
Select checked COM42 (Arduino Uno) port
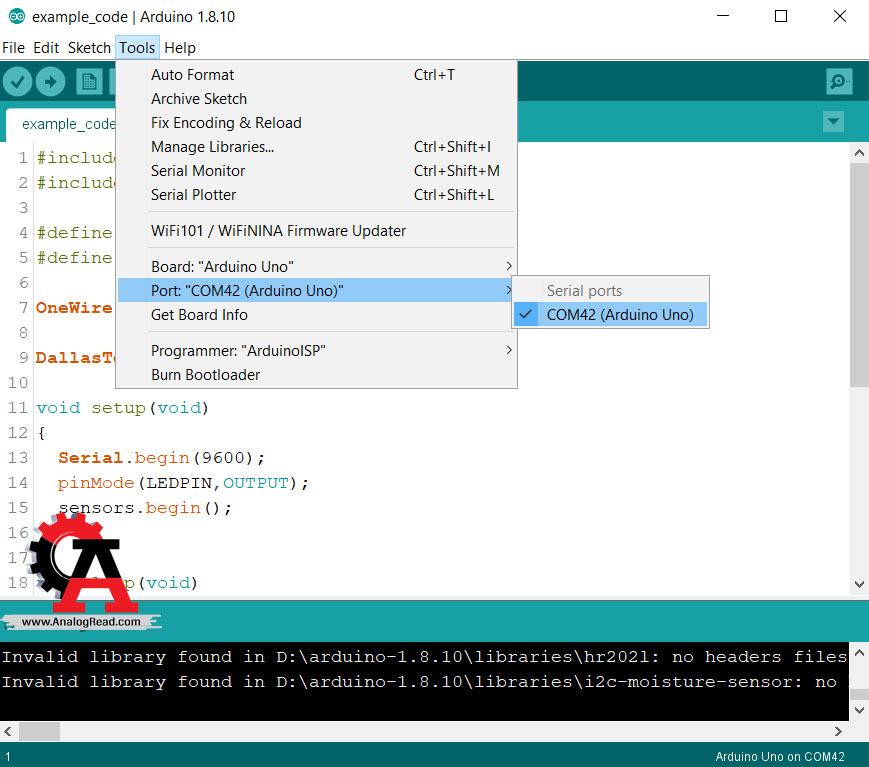610,315
